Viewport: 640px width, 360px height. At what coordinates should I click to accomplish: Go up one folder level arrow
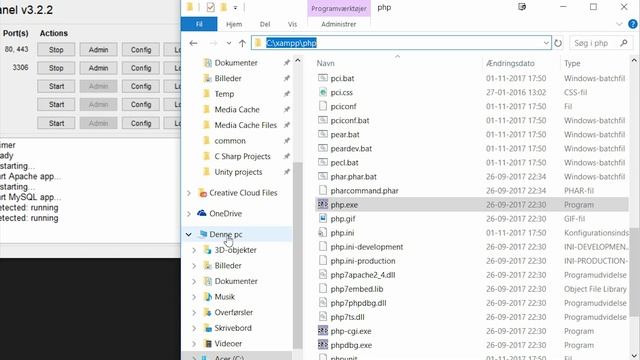[x=242, y=43]
